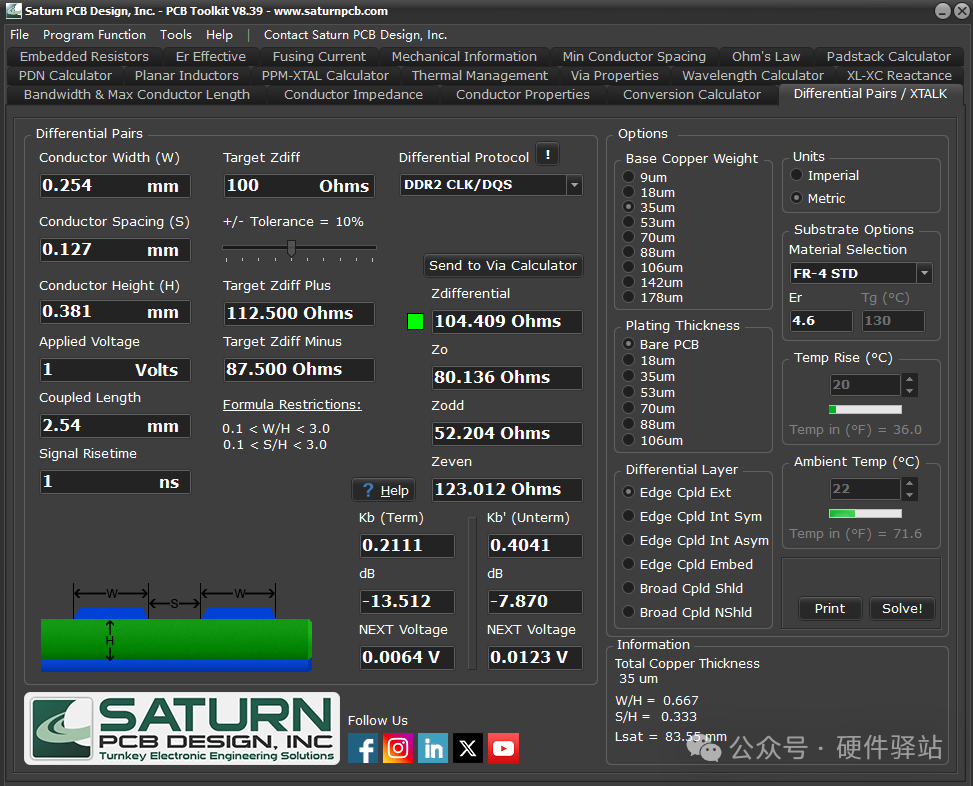Switch to the Conductor Impedance tab
This screenshot has width=973, height=786.
pos(353,95)
